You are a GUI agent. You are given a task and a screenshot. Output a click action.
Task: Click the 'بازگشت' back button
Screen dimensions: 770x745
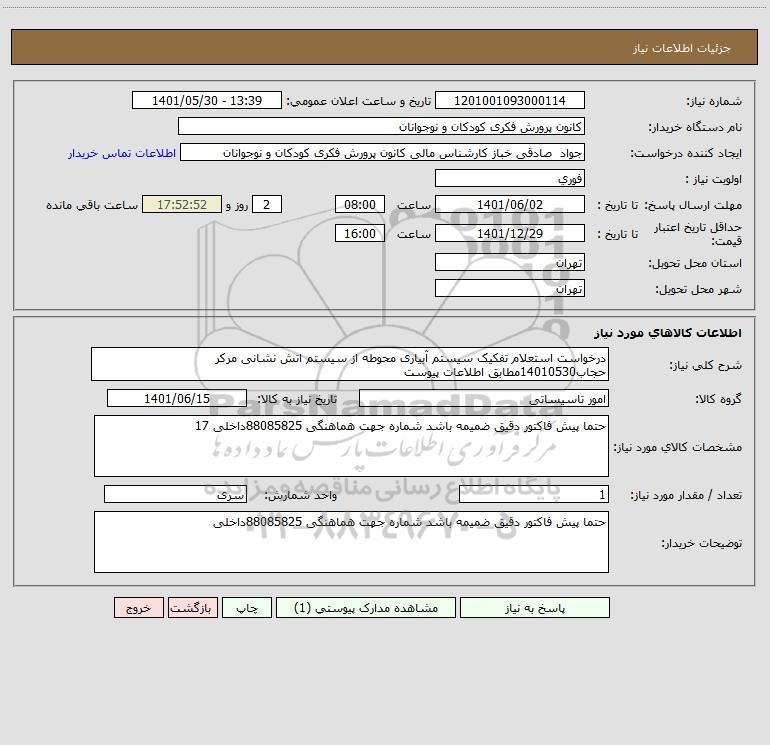tap(192, 607)
